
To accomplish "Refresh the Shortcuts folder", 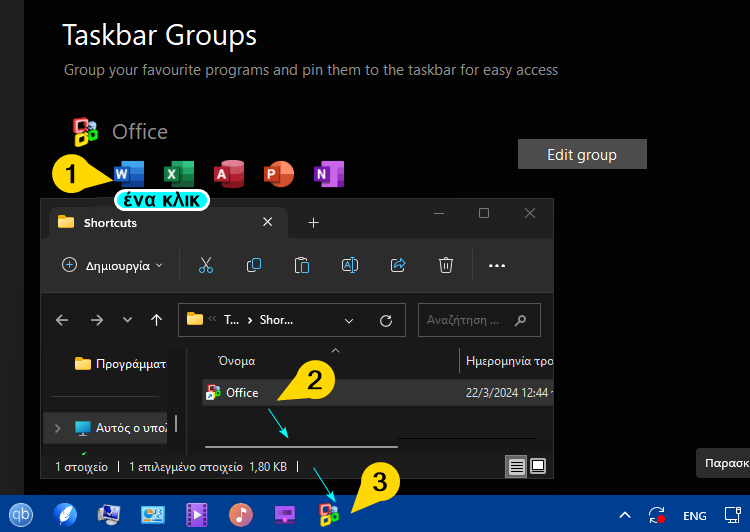I will click(386, 320).
